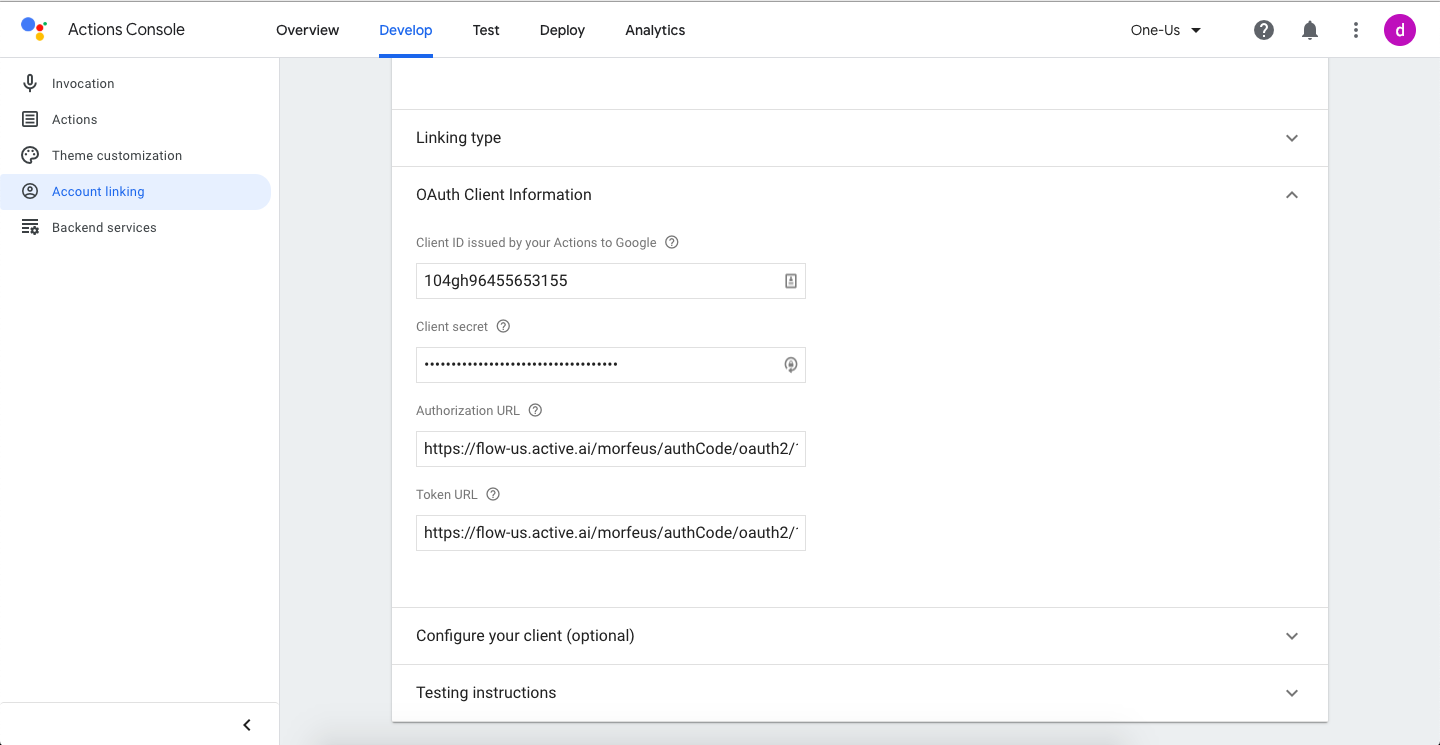This screenshot has height=745, width=1440.
Task: Click help icon next to Authorization URL
Action: [535, 410]
